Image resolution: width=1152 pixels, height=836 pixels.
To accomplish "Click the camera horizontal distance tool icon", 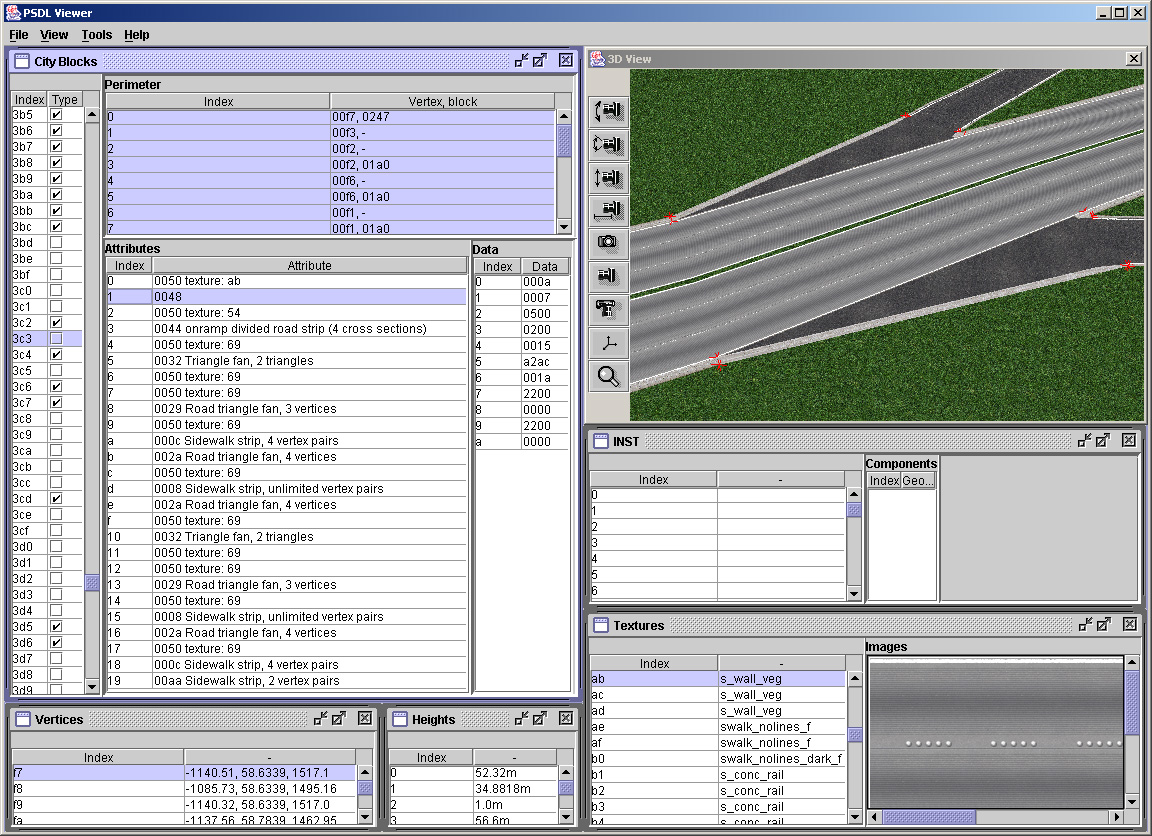I will [x=608, y=209].
